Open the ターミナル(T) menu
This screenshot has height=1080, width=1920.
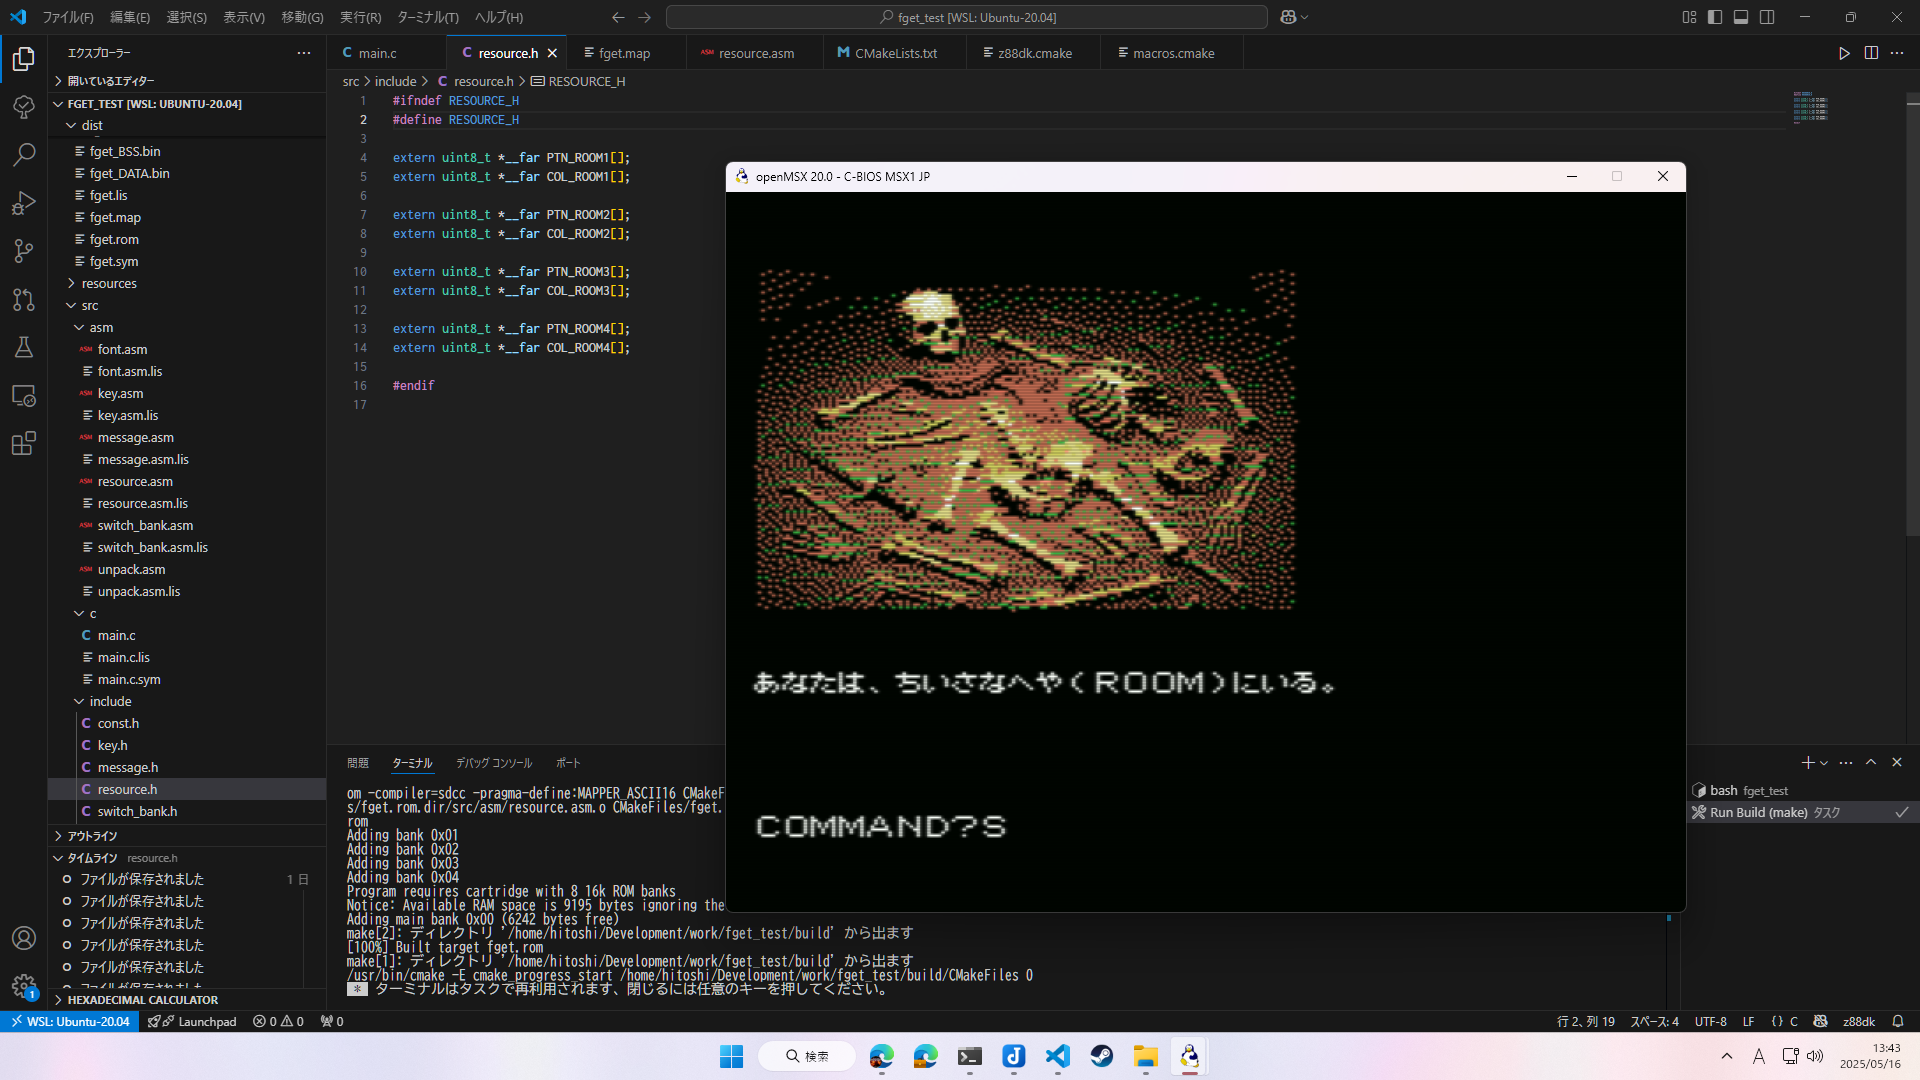[x=427, y=17]
